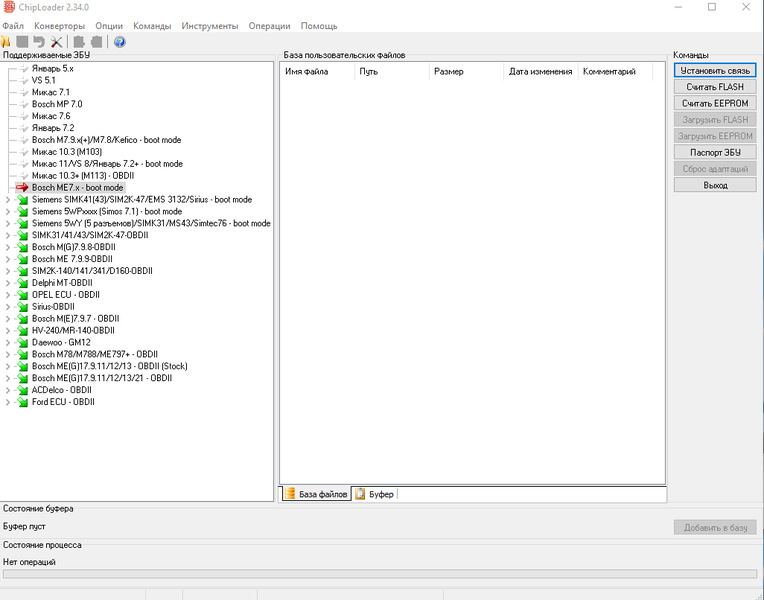
Task: Click the wrench and screwdriver settings icon
Action: pyautogui.click(x=56, y=42)
